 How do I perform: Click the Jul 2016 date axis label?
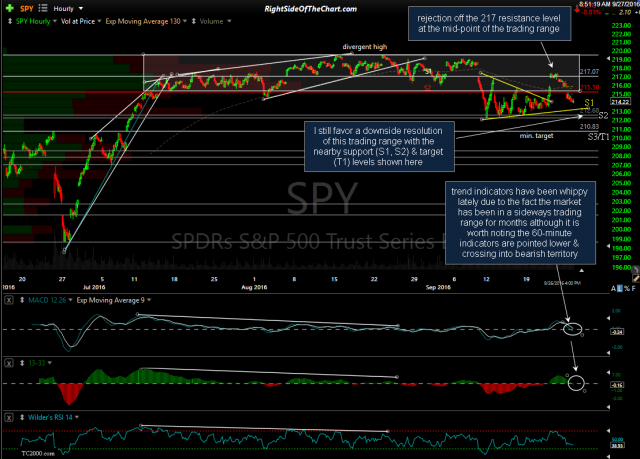tap(94, 287)
